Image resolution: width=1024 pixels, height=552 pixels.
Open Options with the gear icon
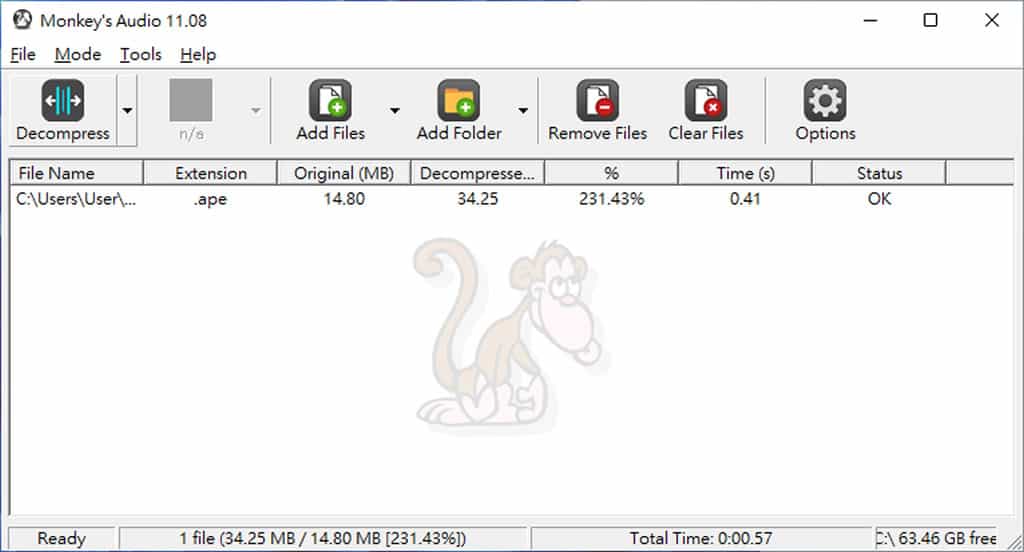[x=825, y=101]
